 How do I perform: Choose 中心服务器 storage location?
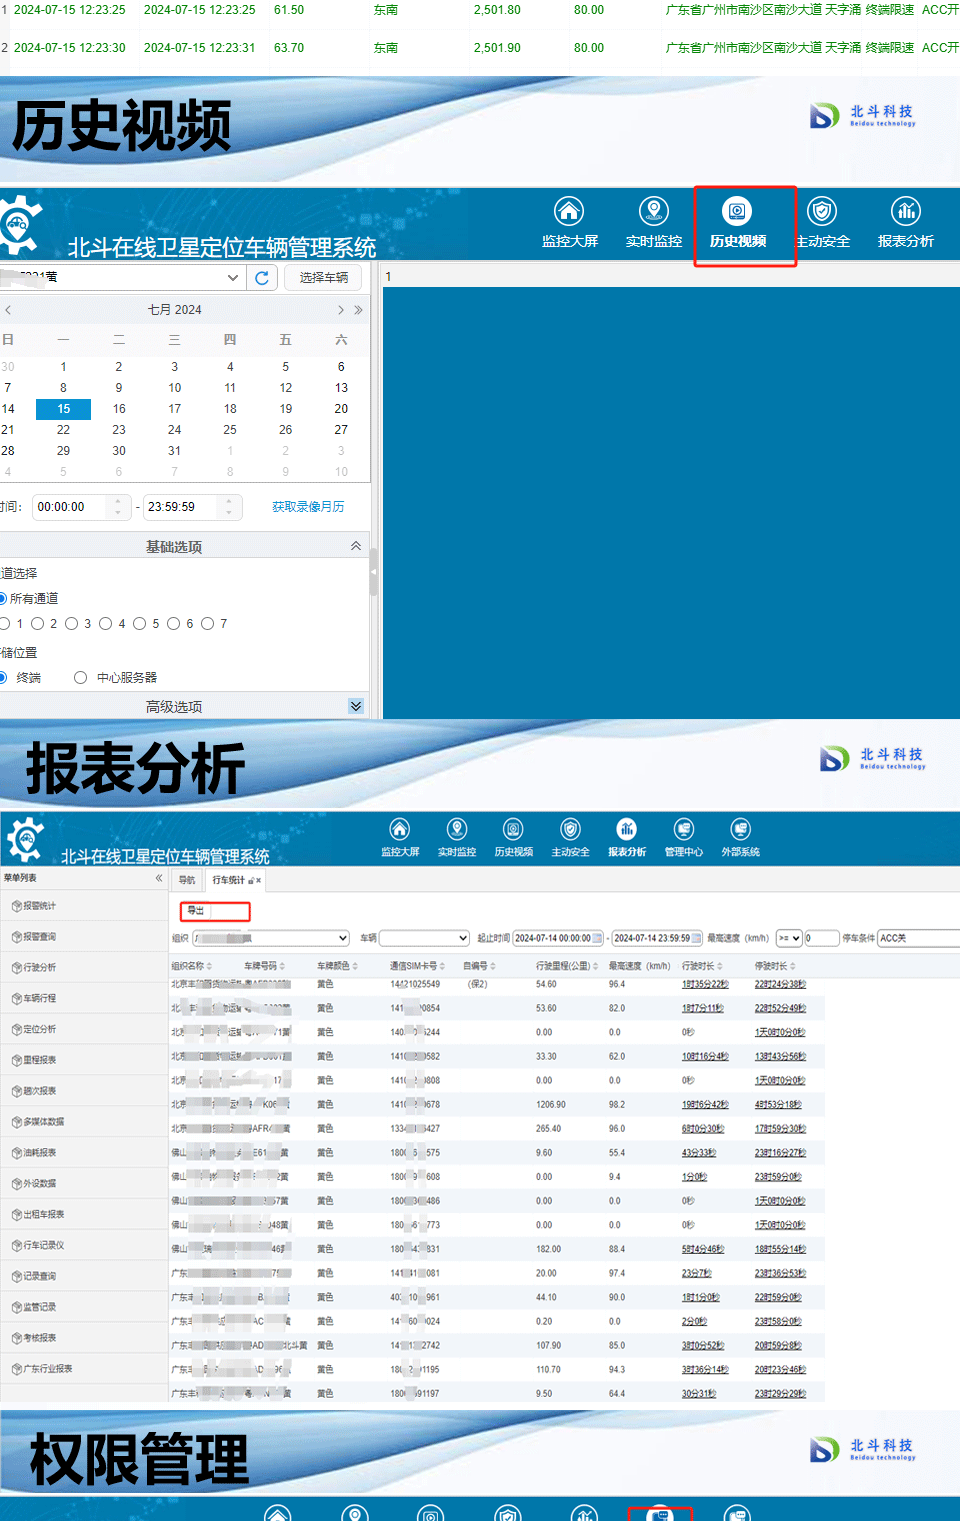(81, 678)
